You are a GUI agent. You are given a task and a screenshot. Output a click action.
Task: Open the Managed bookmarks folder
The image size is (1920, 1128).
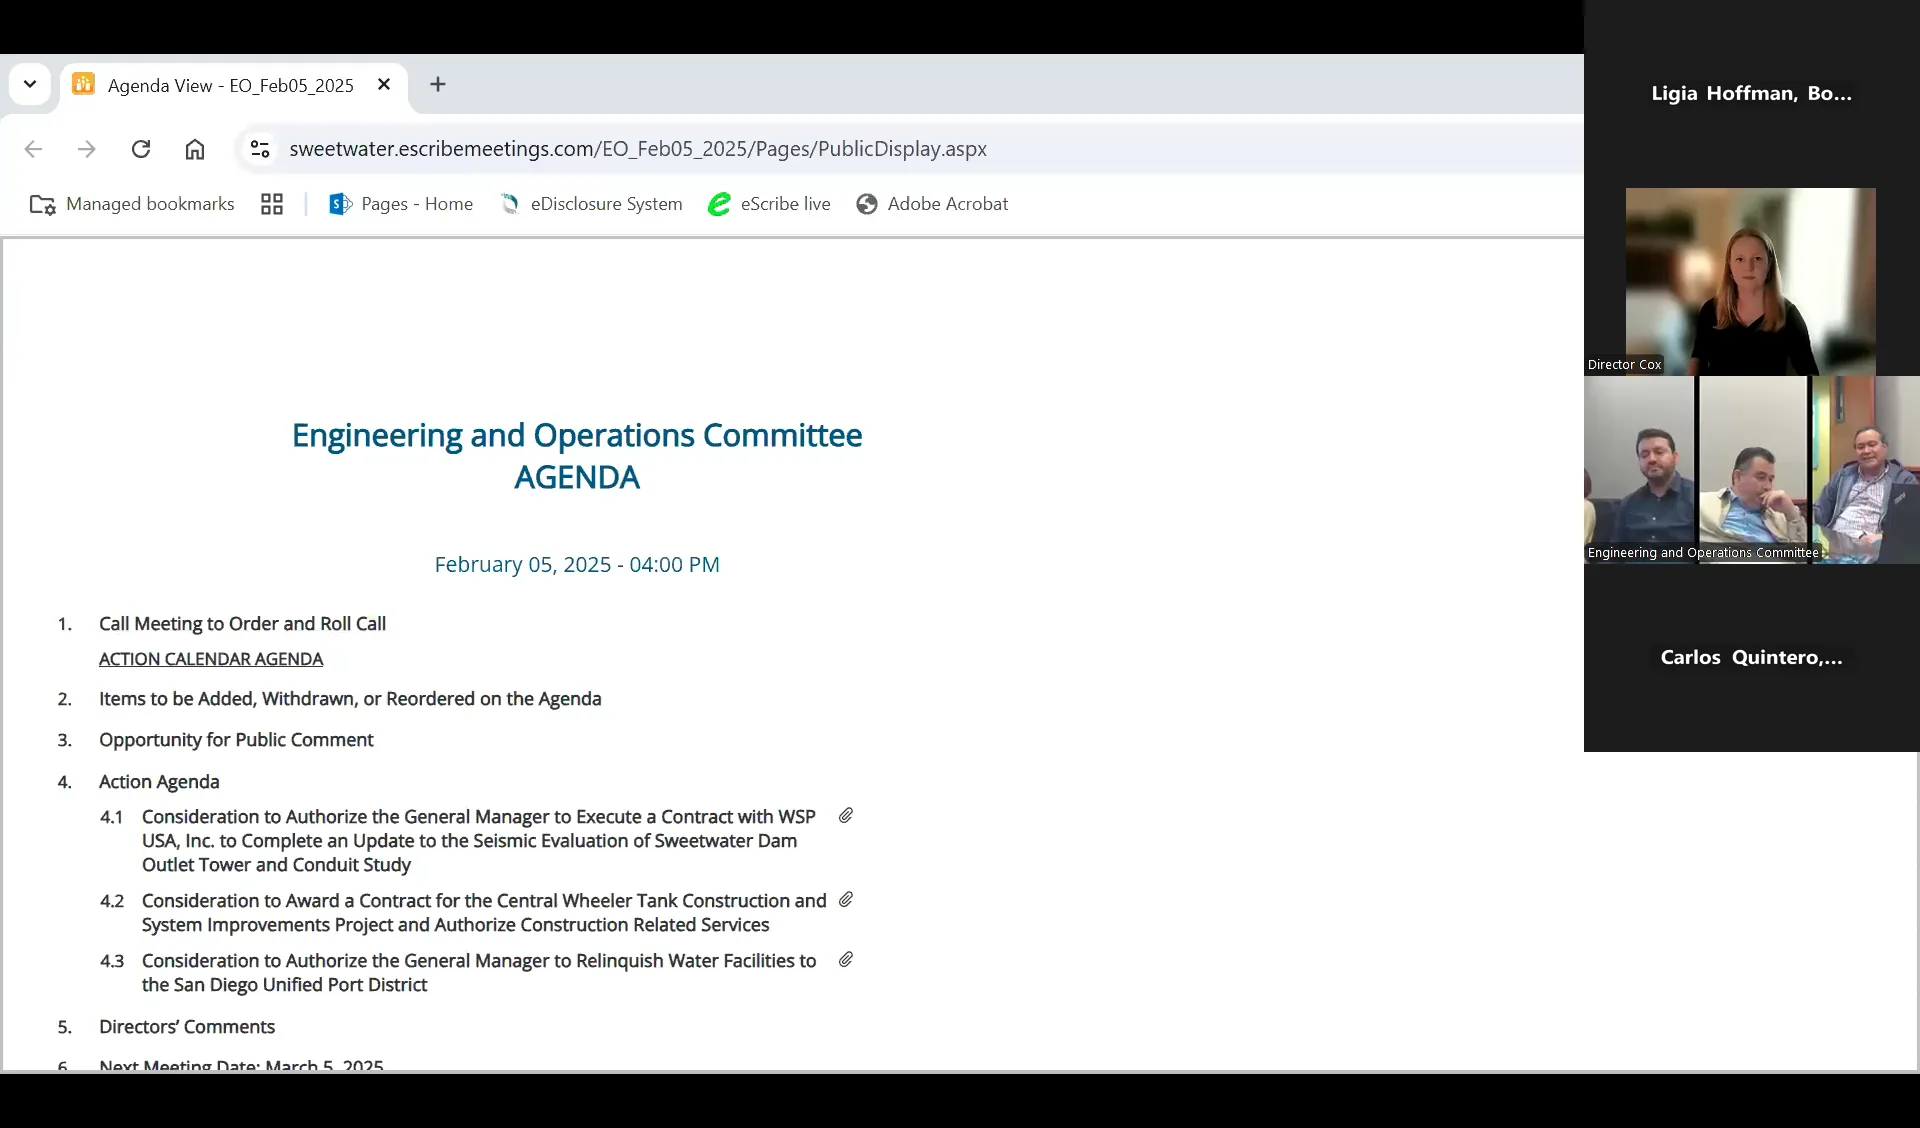click(130, 203)
